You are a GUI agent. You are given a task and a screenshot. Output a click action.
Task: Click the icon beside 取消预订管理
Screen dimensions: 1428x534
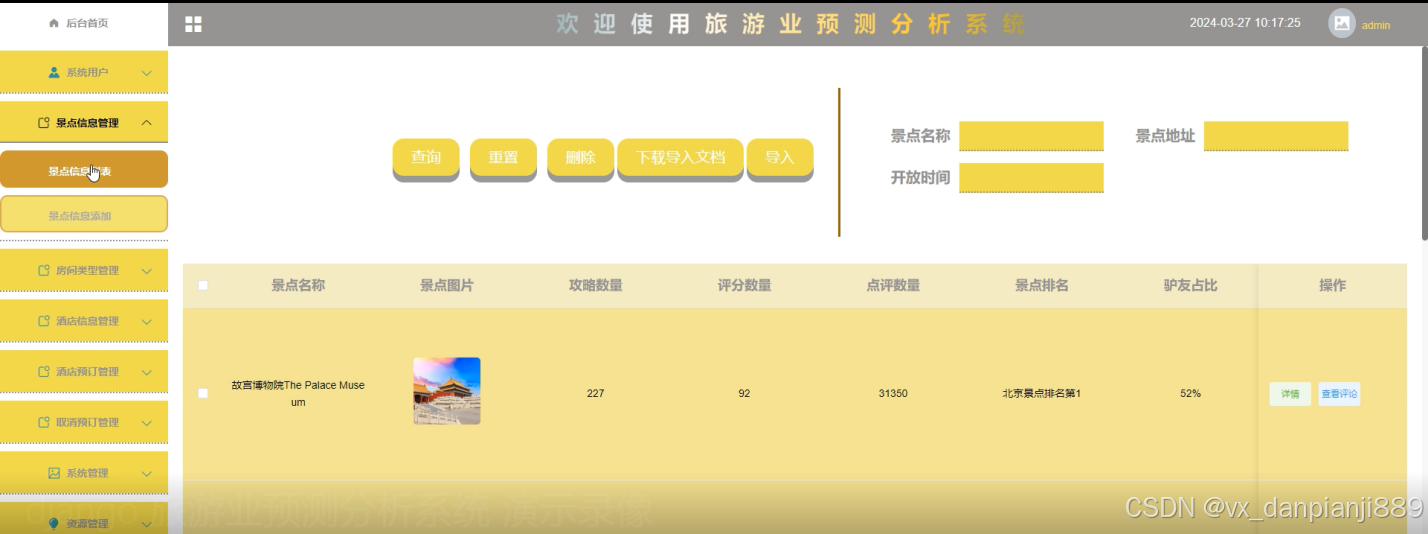tap(43, 422)
